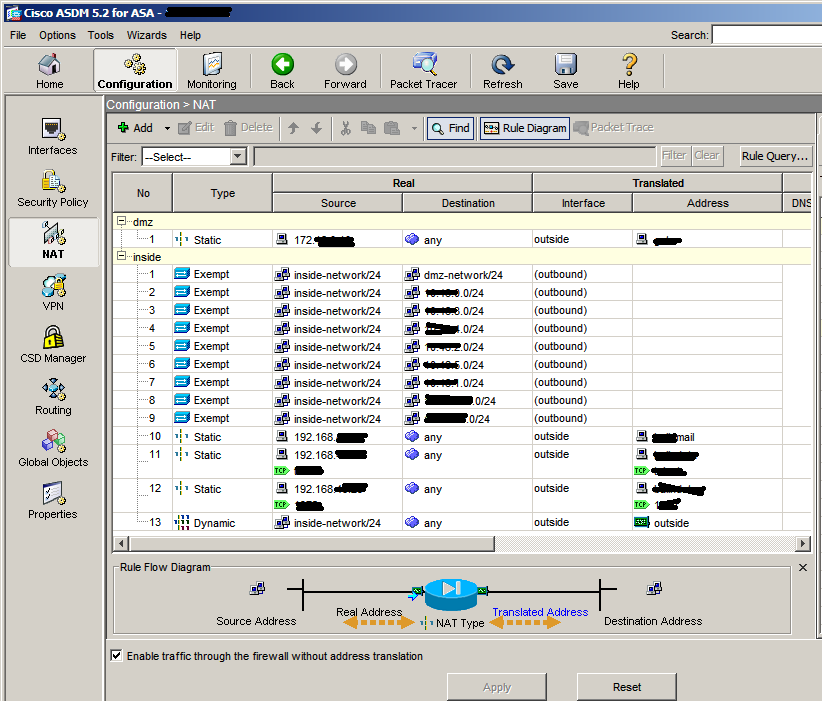Open the Help menu

pyautogui.click(x=190, y=35)
